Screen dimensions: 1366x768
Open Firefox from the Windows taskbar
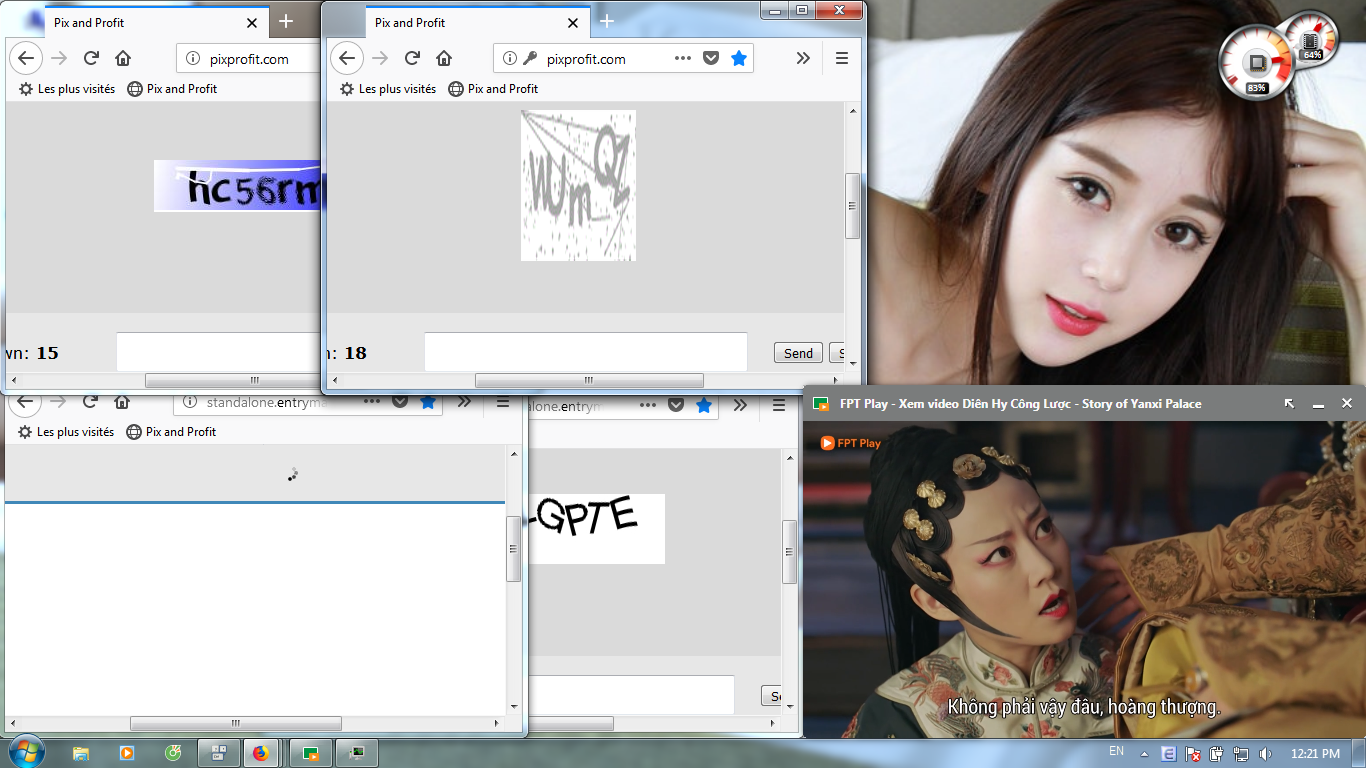[x=261, y=753]
